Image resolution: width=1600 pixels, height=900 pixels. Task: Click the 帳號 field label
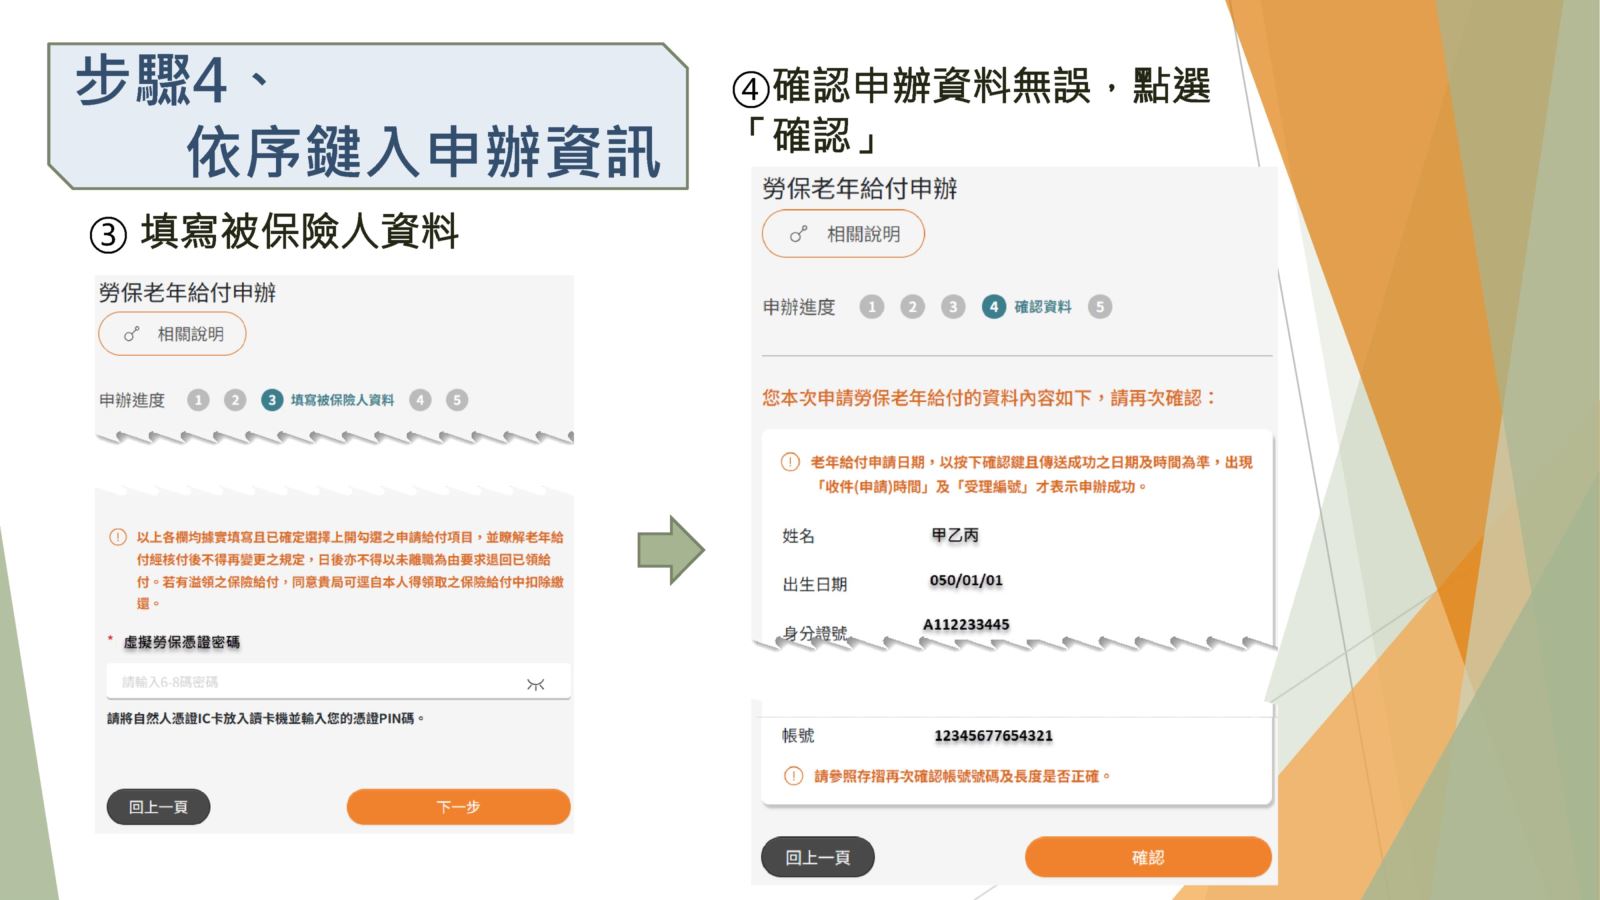pyautogui.click(x=798, y=736)
